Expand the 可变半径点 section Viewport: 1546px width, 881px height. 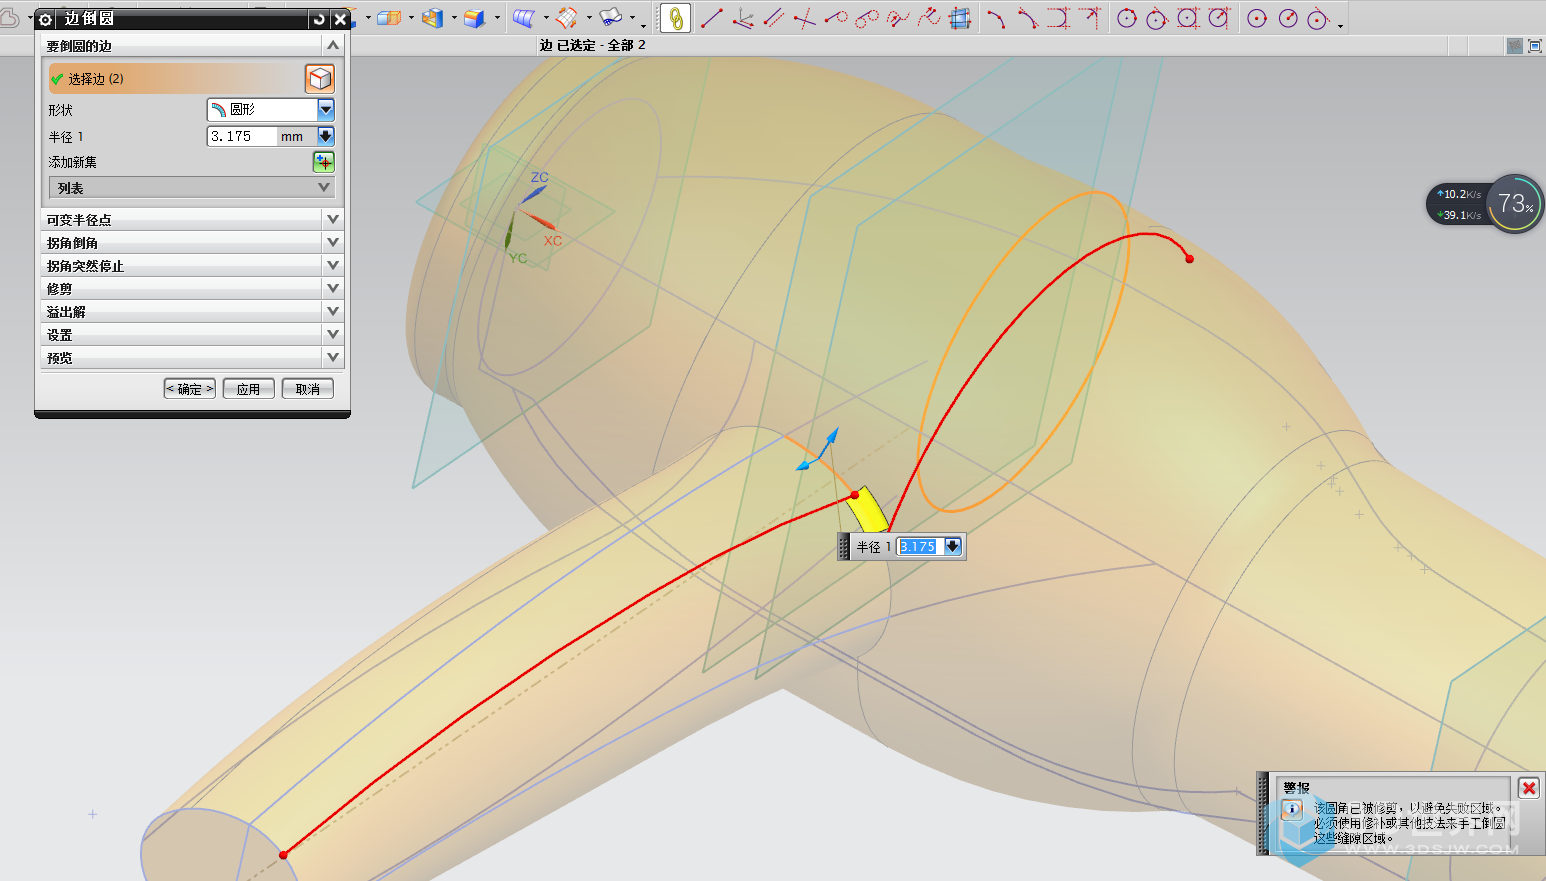coord(193,219)
